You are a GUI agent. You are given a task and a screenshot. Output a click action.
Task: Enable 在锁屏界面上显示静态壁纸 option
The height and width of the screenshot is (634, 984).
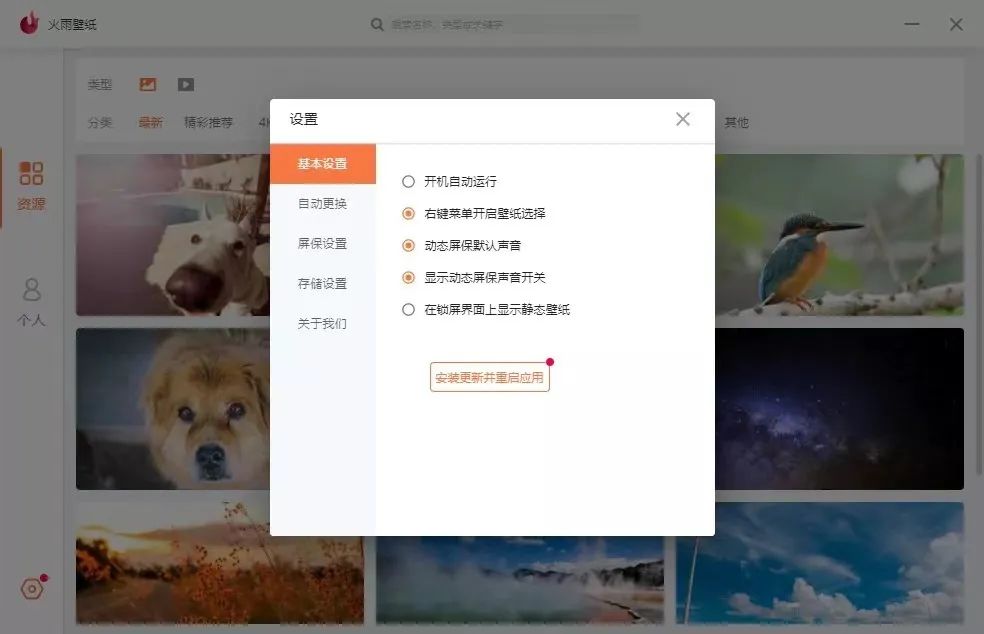pyautogui.click(x=409, y=309)
